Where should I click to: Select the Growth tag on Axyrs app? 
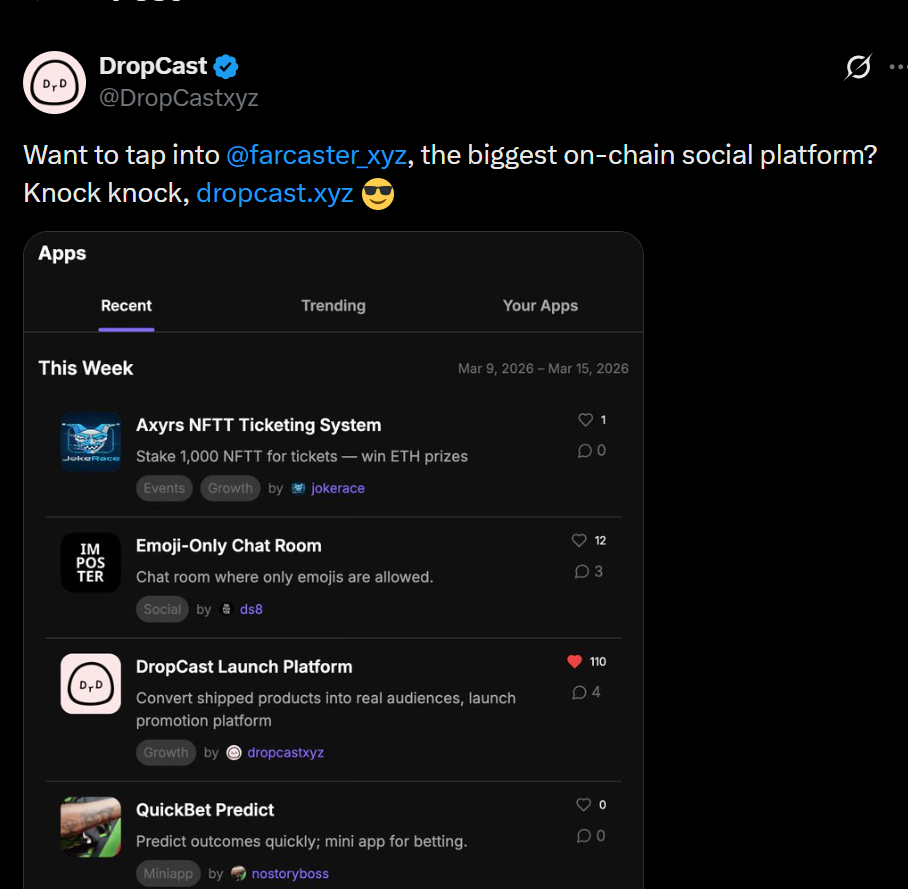point(230,489)
